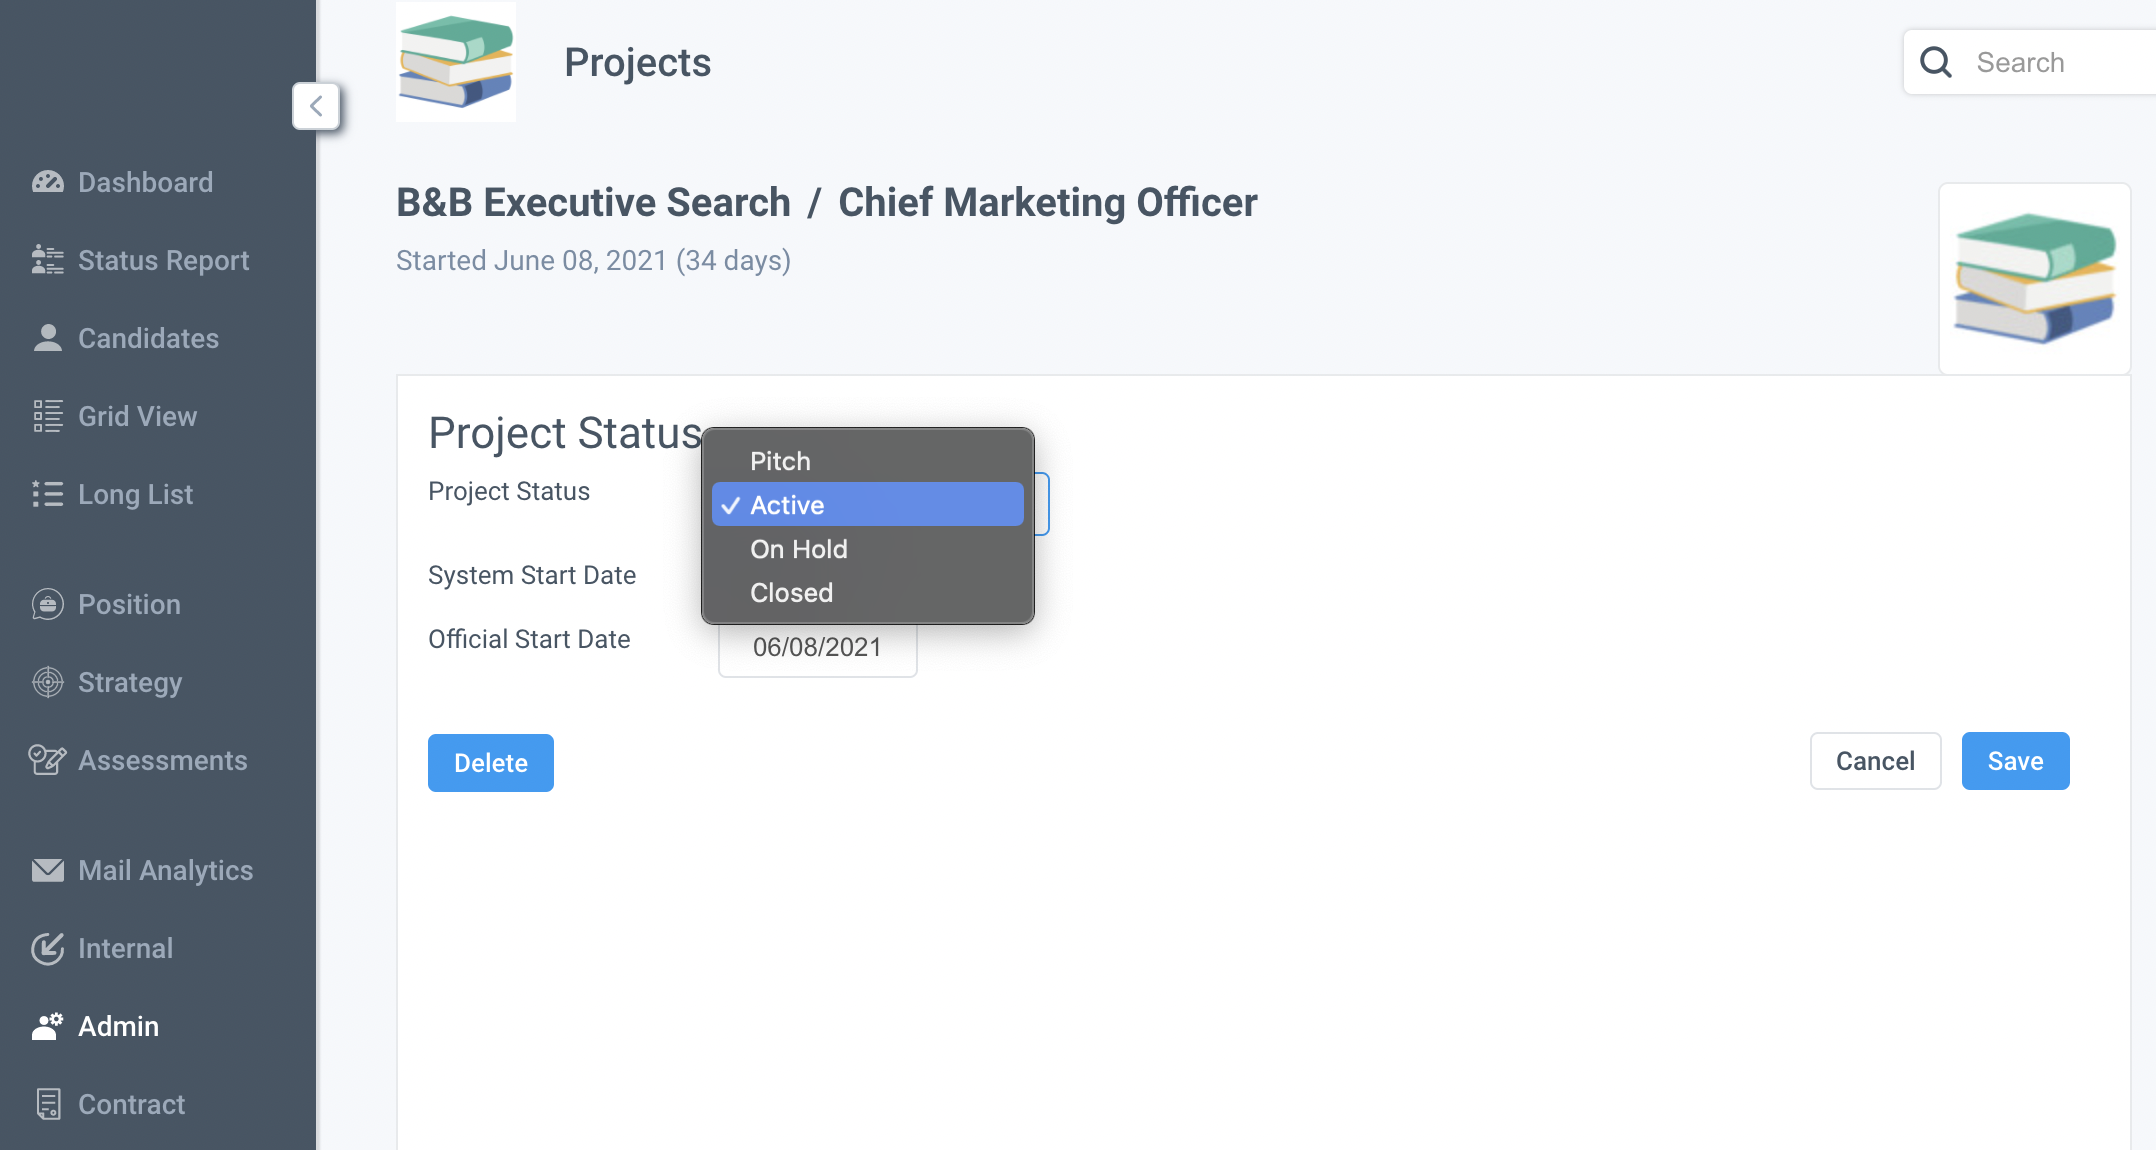
Task: Select the Grid View list icon
Action: pyautogui.click(x=48, y=416)
